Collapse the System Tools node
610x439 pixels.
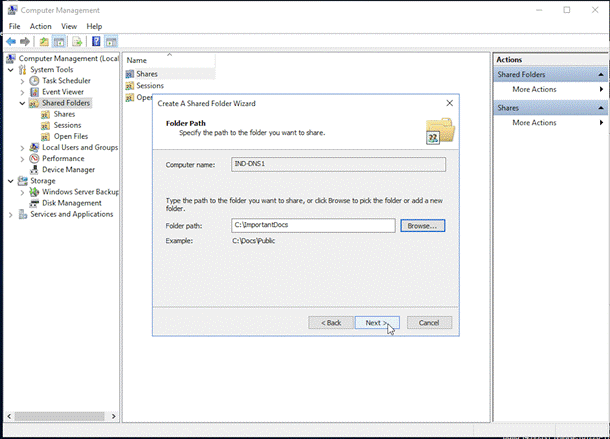pos(11,70)
